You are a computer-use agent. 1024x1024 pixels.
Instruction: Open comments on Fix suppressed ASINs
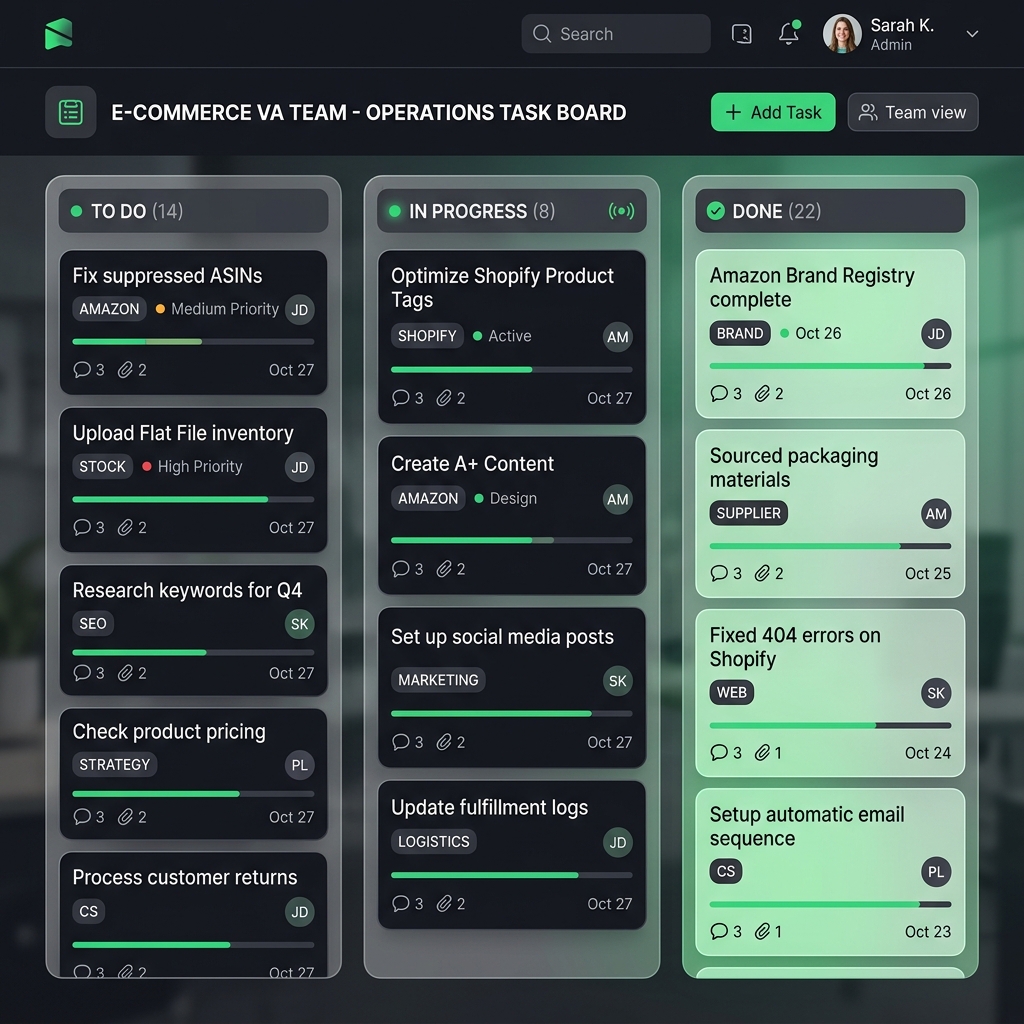pos(89,370)
